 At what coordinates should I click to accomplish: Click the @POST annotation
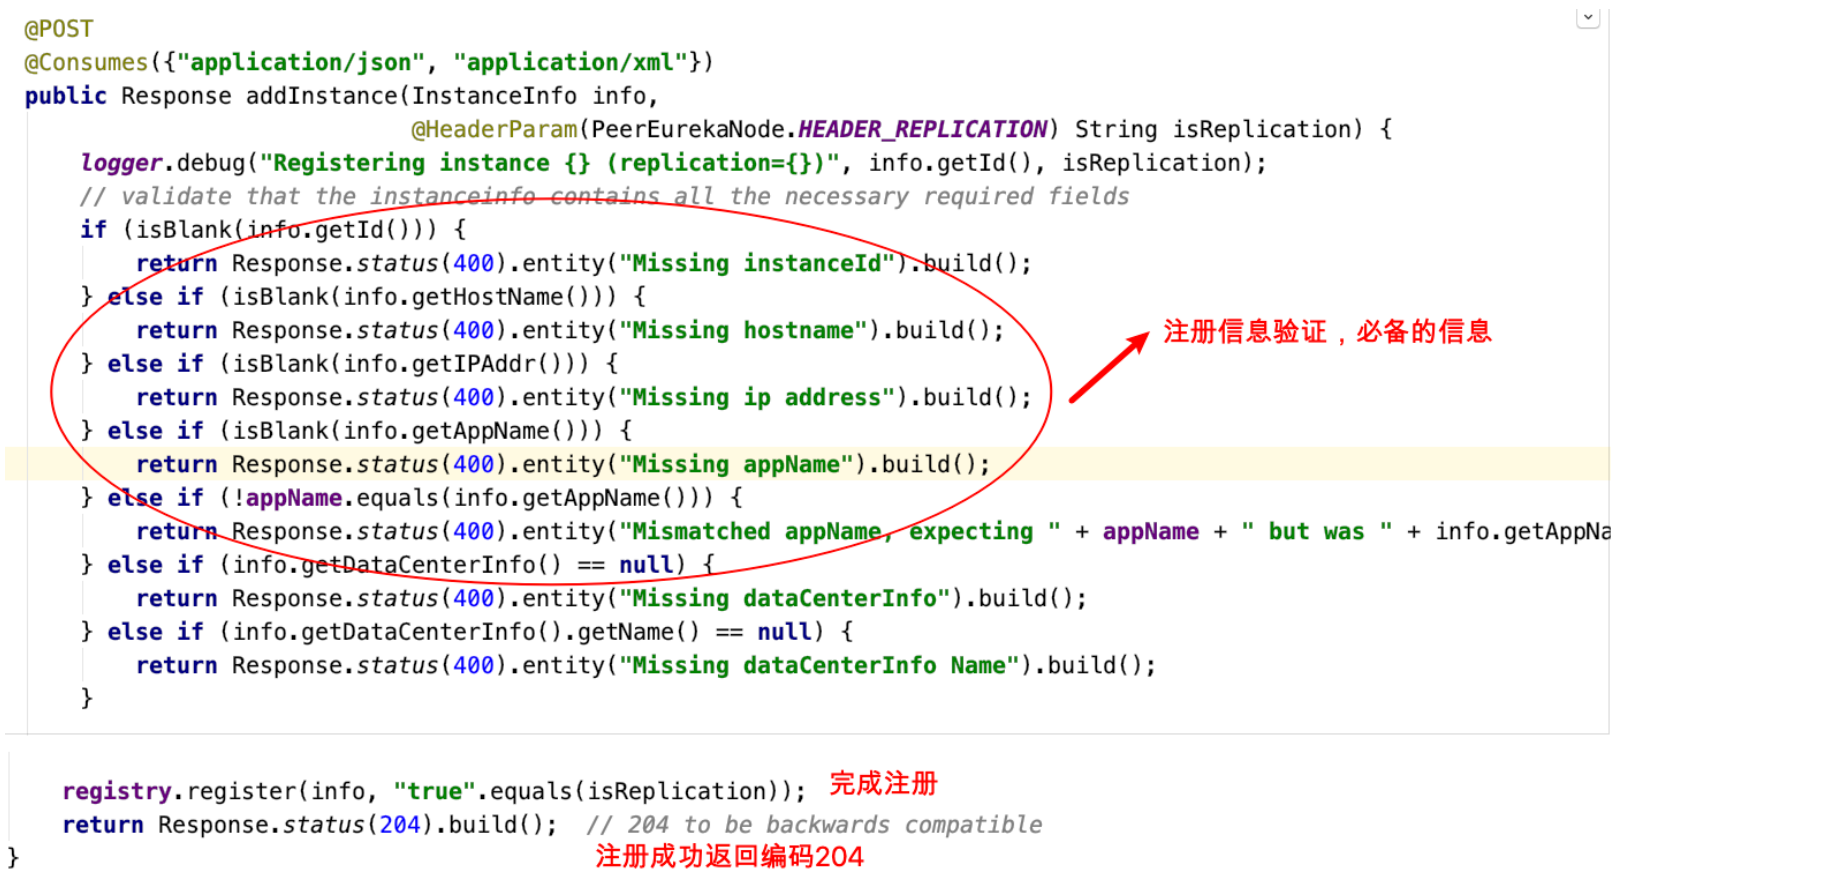pyautogui.click(x=59, y=29)
